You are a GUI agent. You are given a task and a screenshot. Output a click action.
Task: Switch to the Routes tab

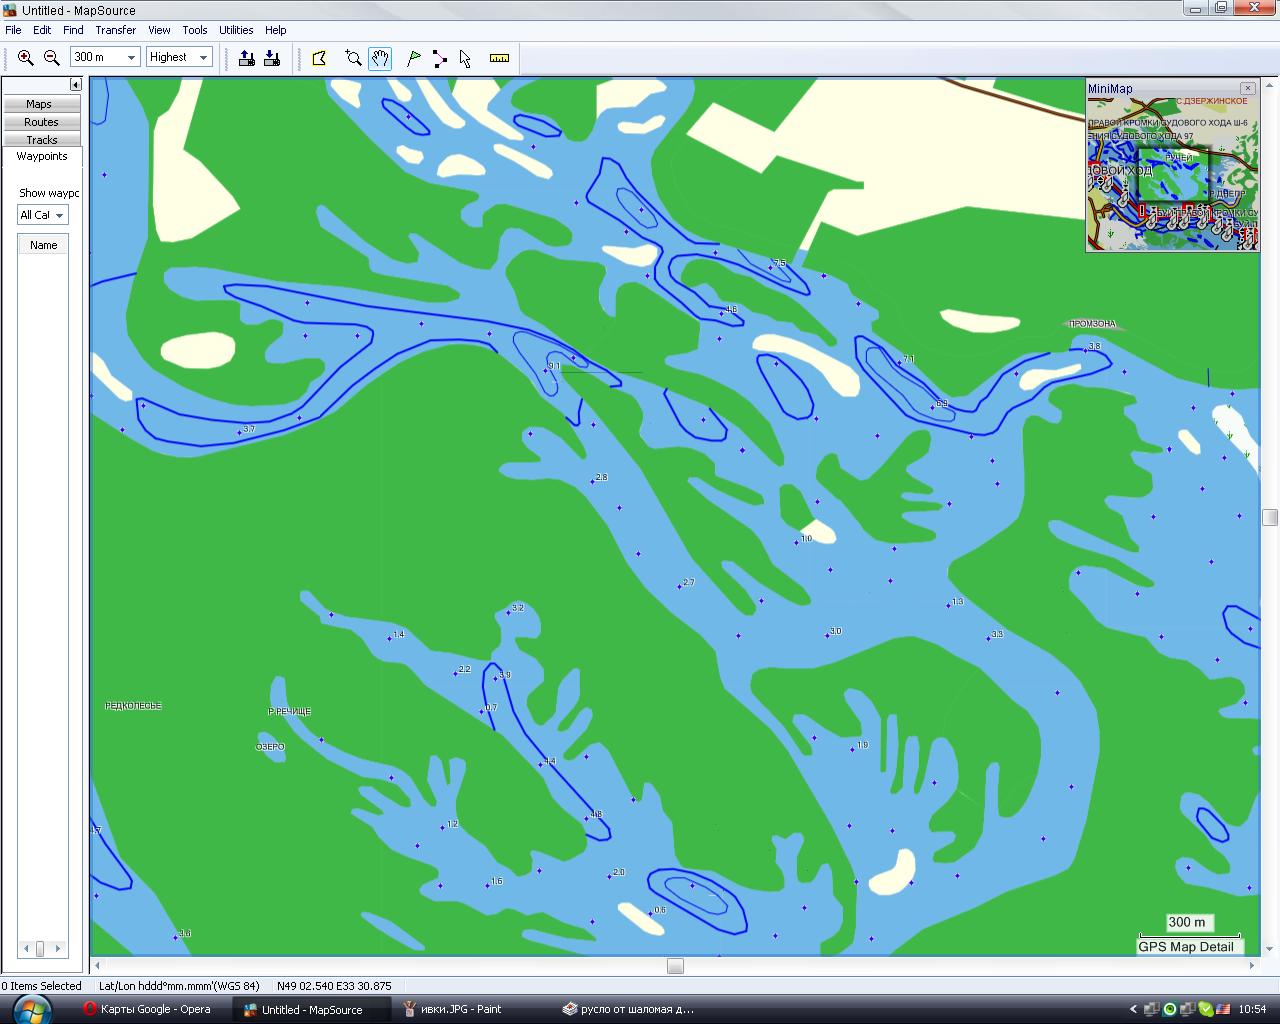coord(41,122)
